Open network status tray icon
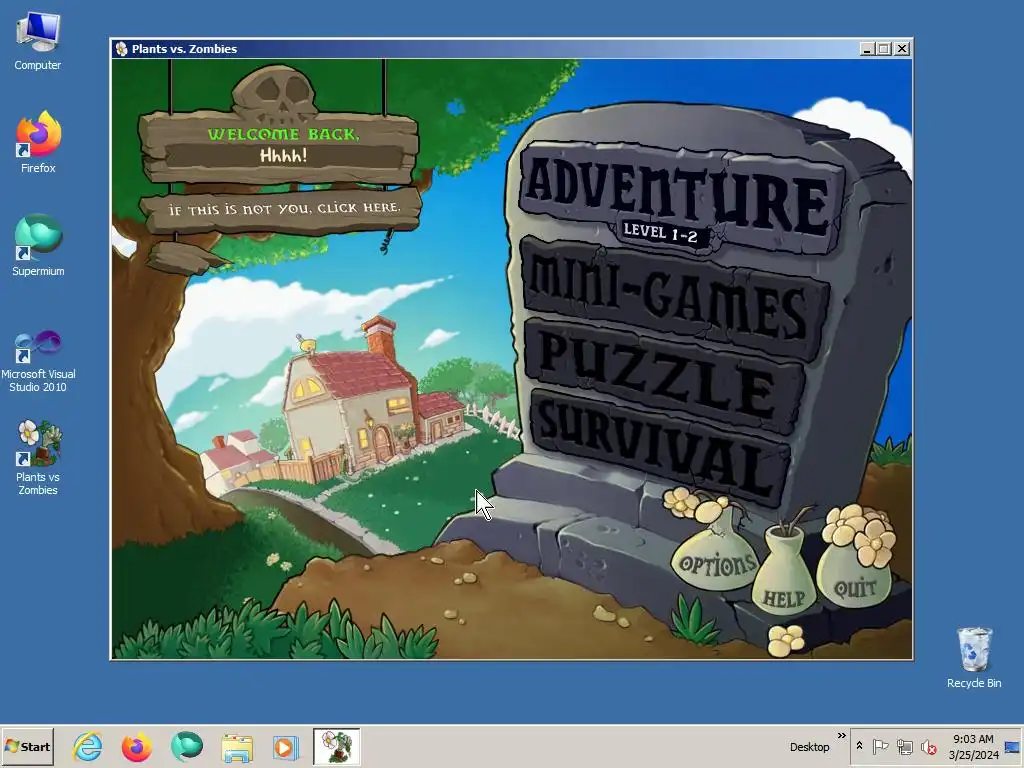 pos(904,746)
